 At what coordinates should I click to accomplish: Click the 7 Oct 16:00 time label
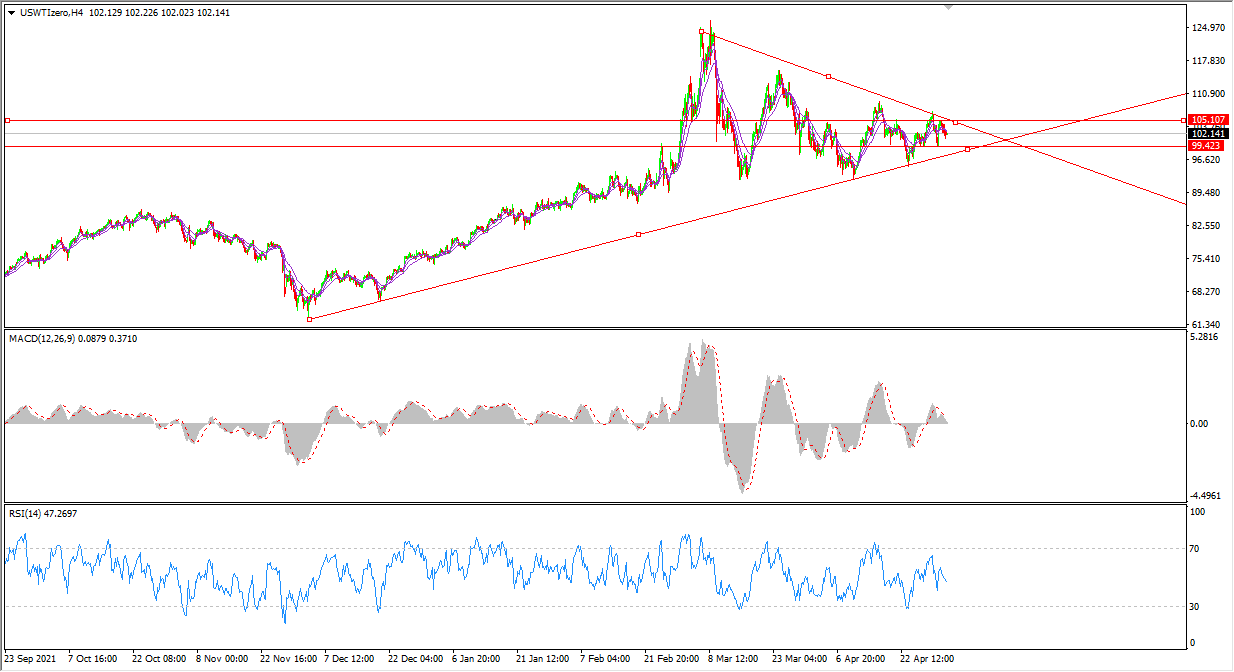coord(95,660)
